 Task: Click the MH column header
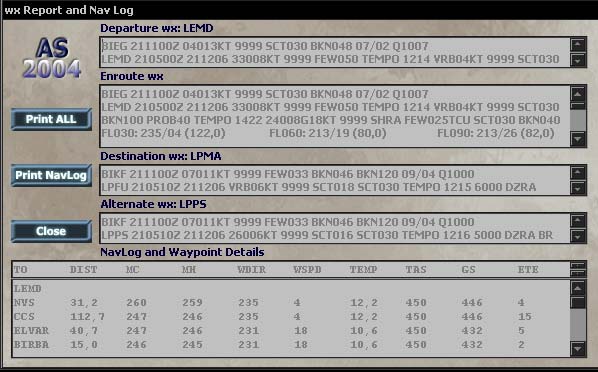[189, 270]
